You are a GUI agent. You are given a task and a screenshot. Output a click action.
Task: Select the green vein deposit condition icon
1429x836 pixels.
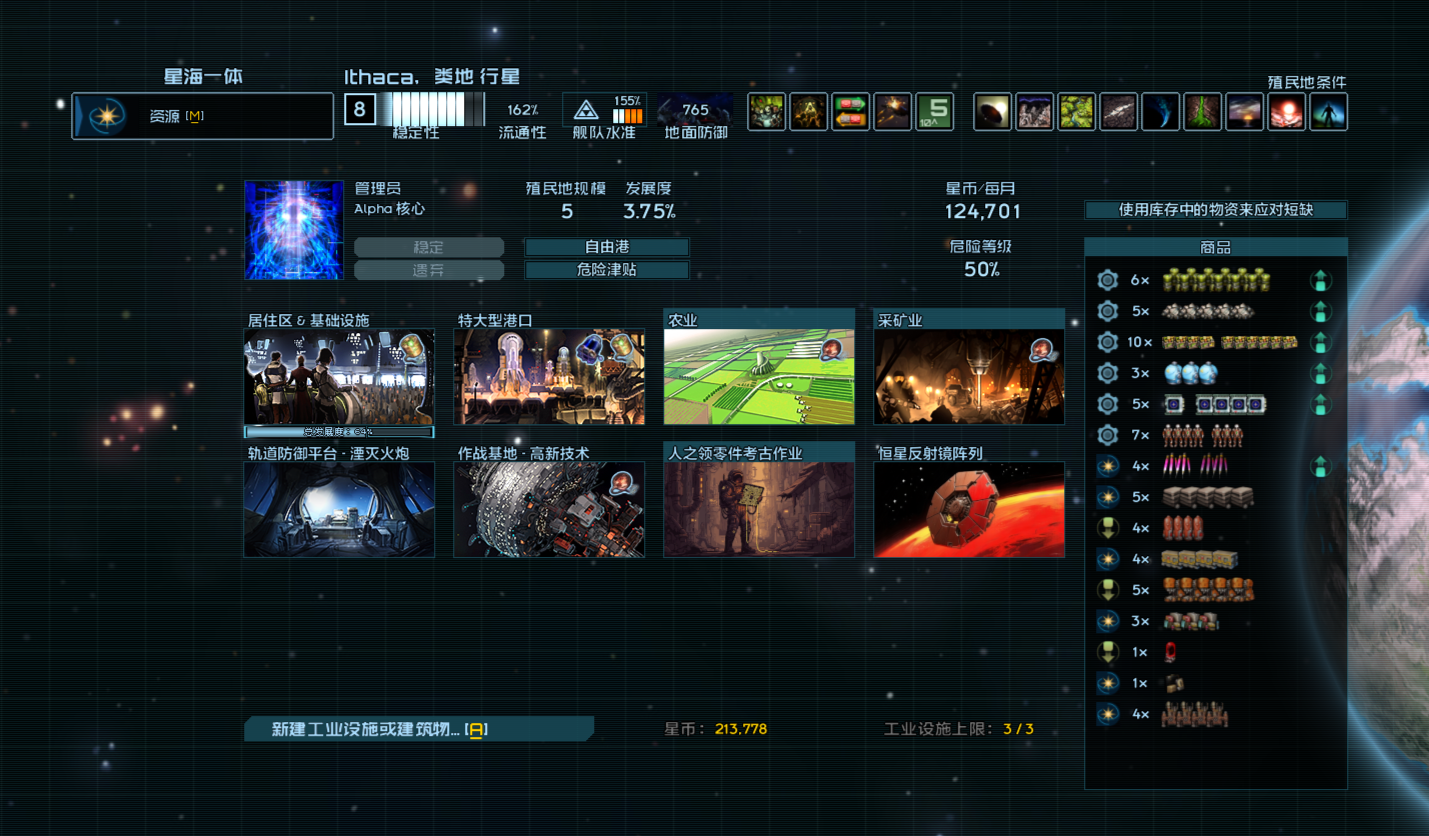pos(1203,112)
